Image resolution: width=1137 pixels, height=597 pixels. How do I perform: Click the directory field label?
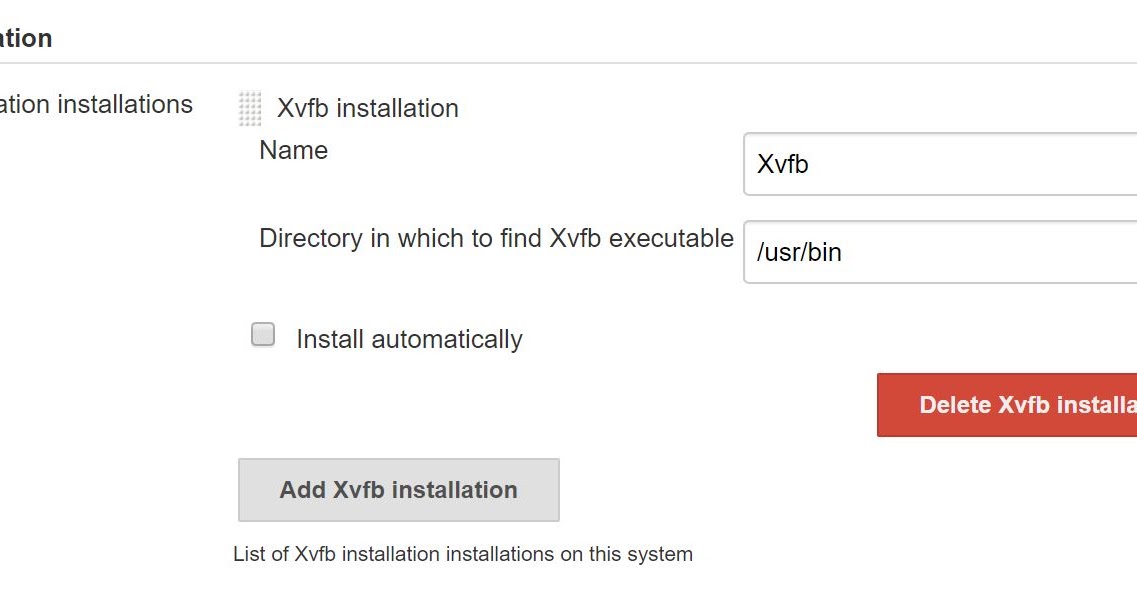(497, 238)
